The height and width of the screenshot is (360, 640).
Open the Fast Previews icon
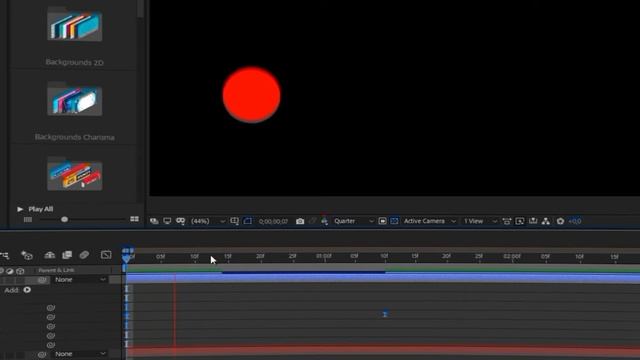(x=520, y=221)
